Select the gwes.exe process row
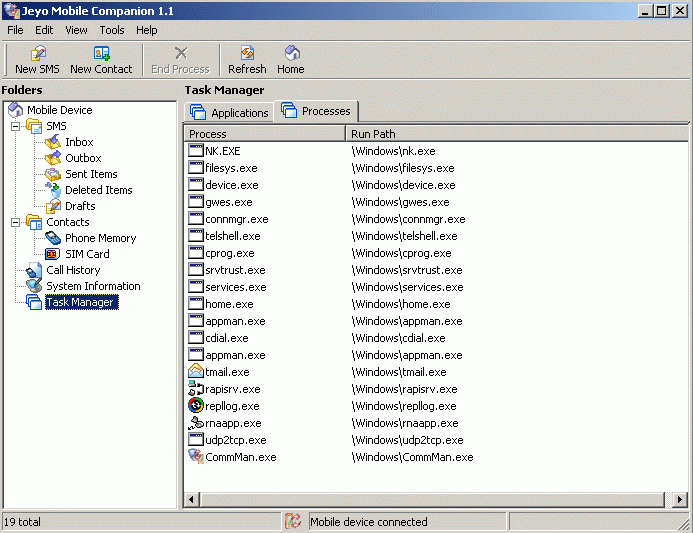693x533 pixels. tap(435, 202)
